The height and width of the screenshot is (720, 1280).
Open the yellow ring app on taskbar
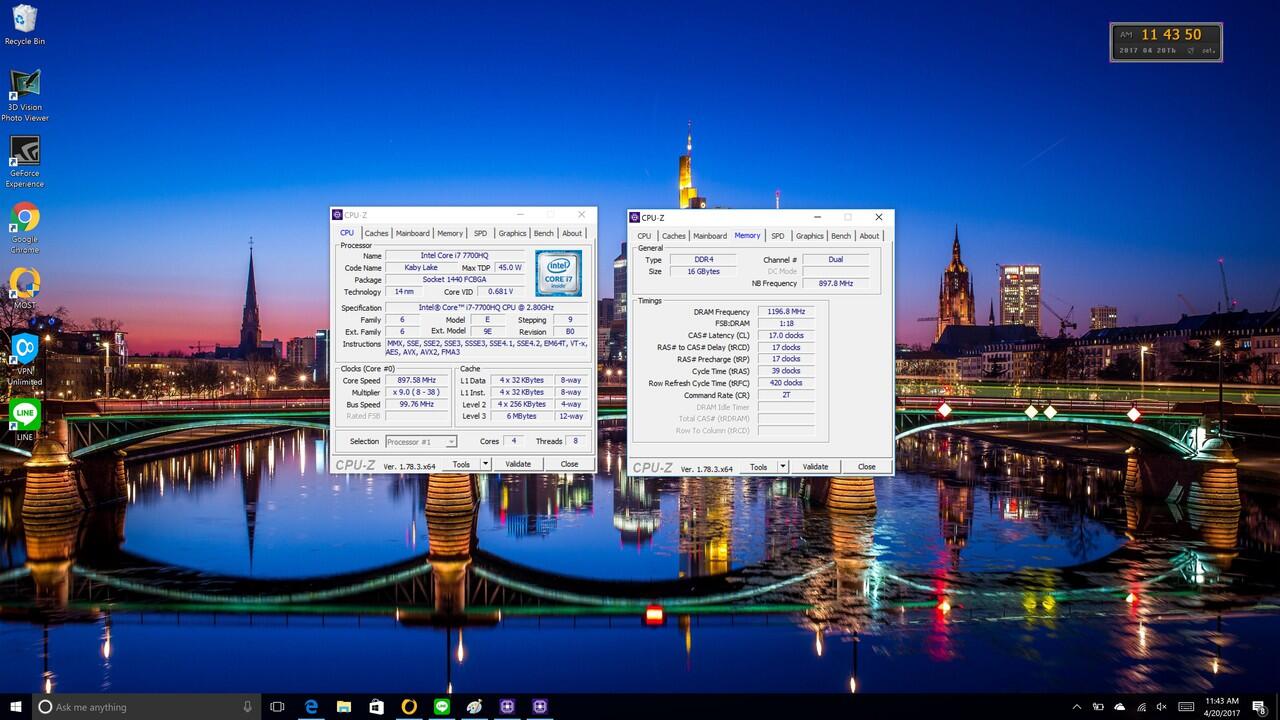click(x=409, y=707)
